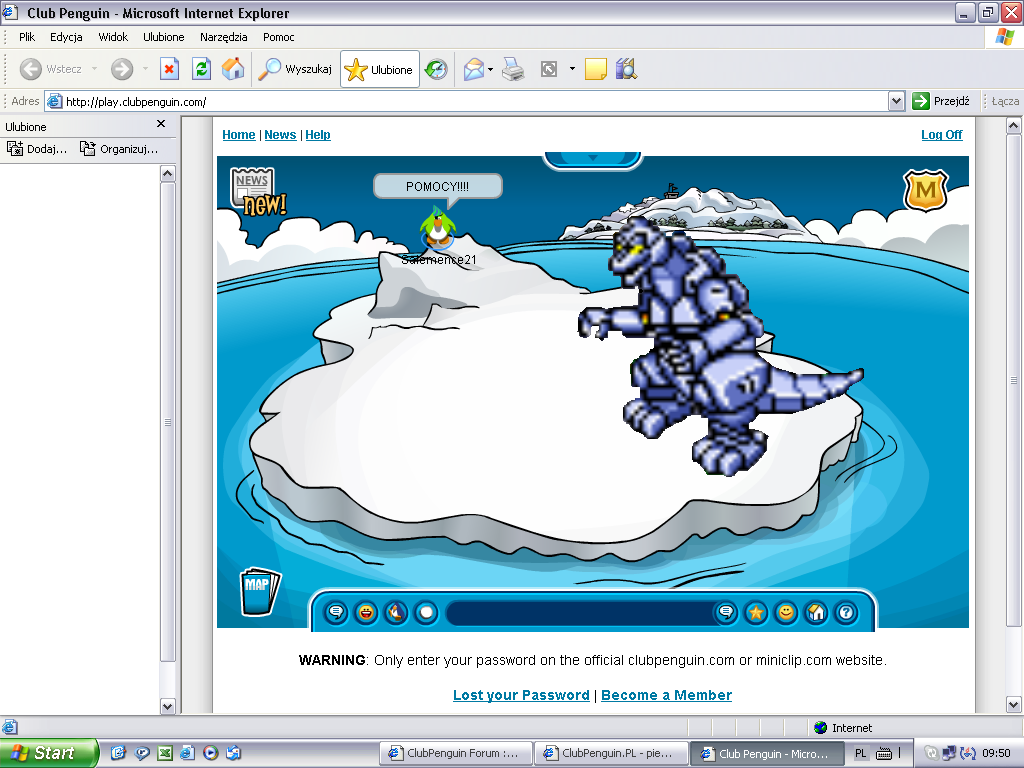1024x768 pixels.
Task: Switch to ClubPenguin Forum taskbar window
Action: click(456, 753)
